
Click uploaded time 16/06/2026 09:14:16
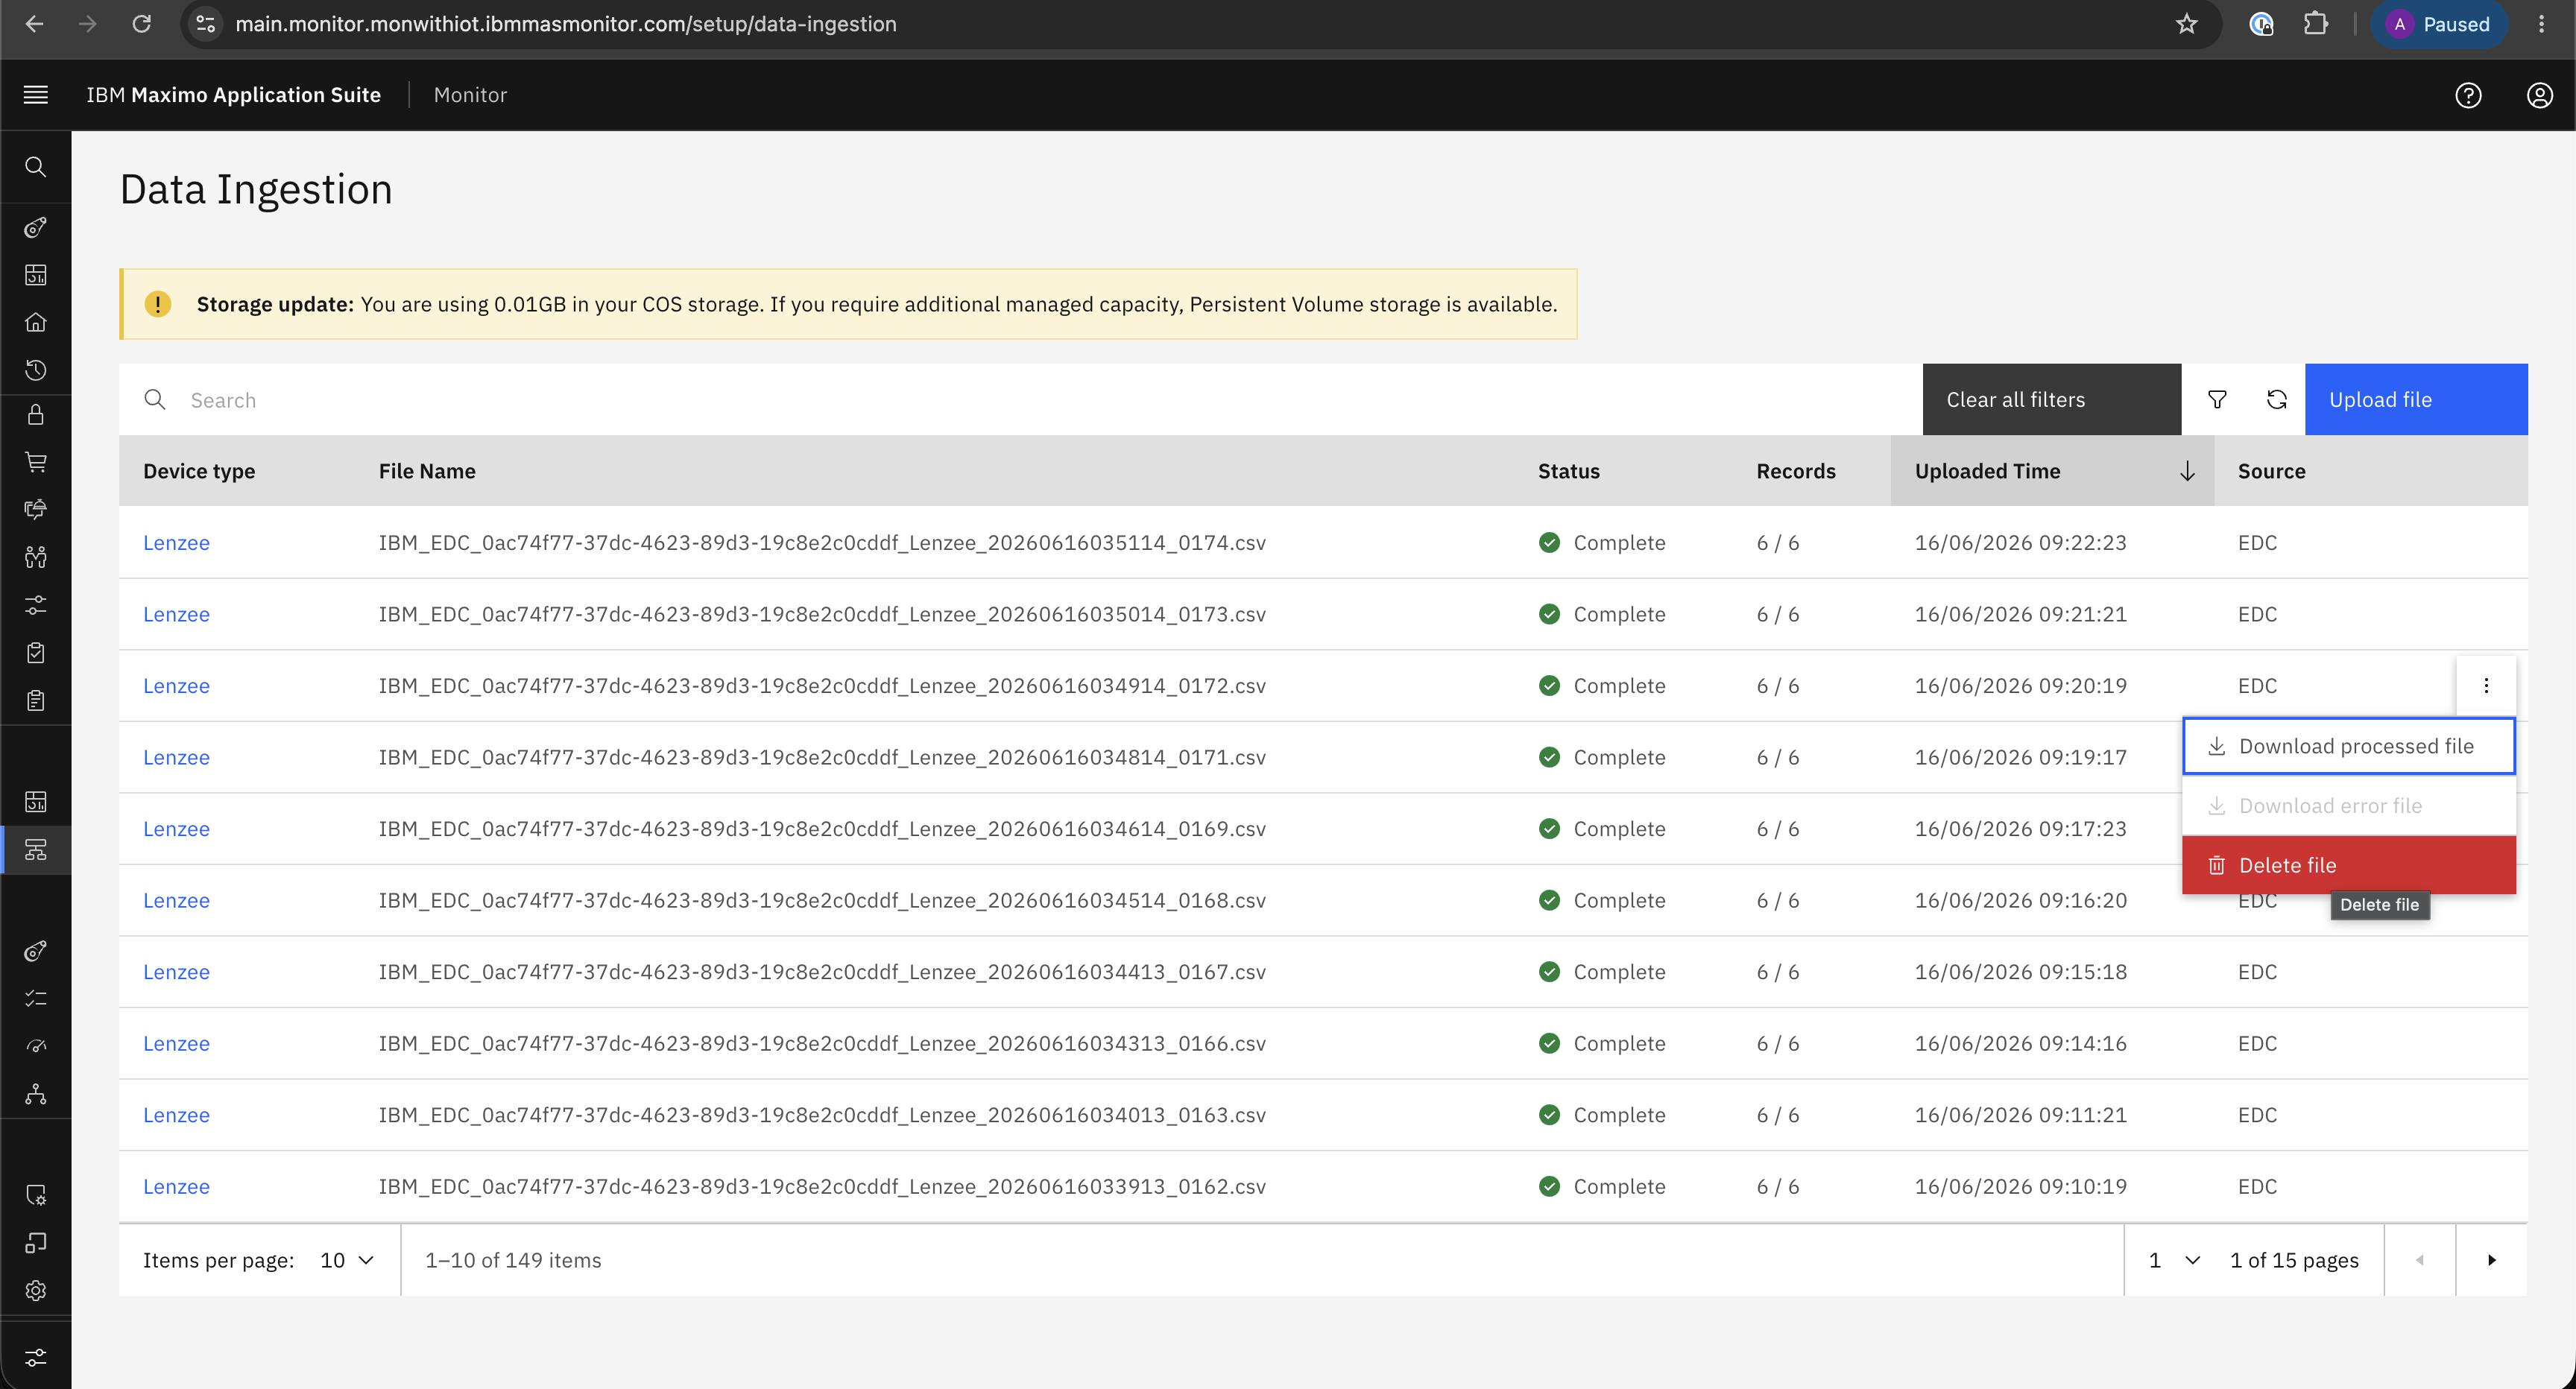[2020, 1043]
